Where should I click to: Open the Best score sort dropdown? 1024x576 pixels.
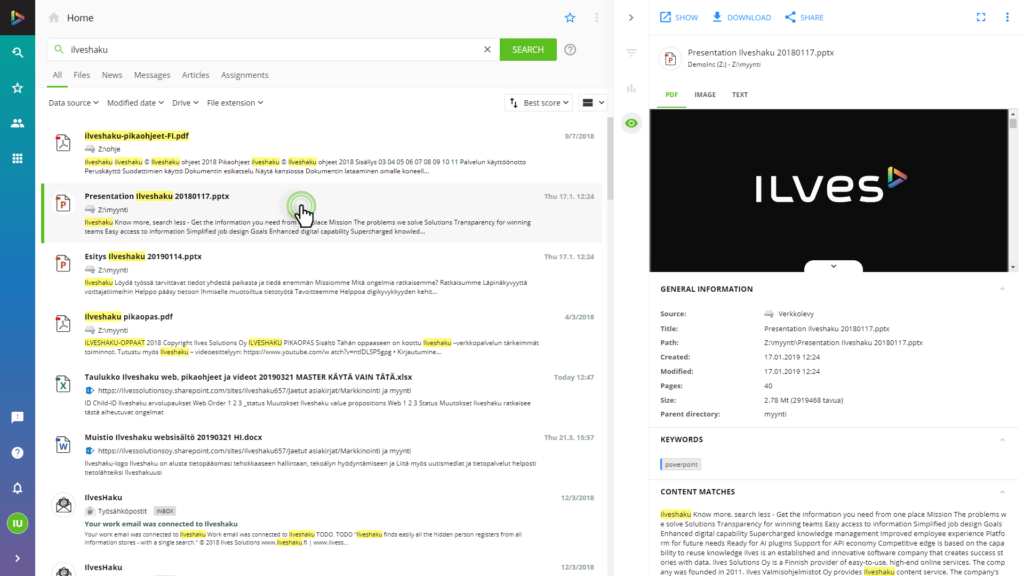pyautogui.click(x=539, y=103)
